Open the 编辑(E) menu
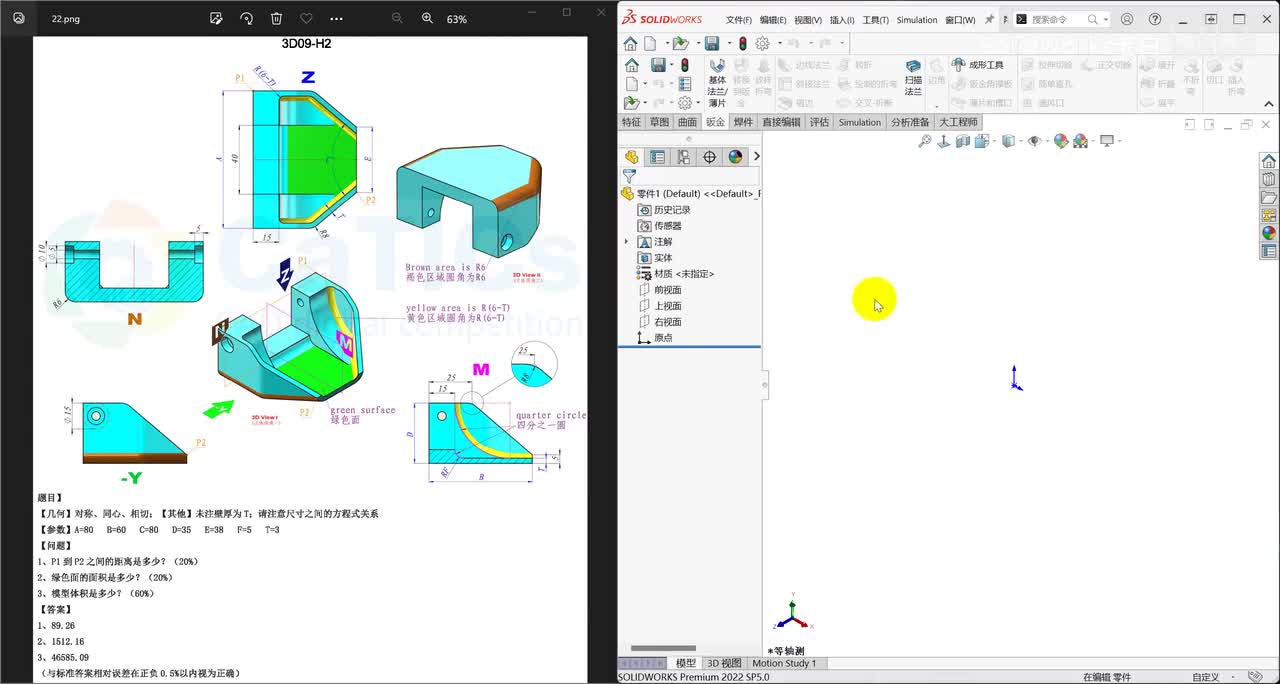1280x684 pixels. [773, 20]
